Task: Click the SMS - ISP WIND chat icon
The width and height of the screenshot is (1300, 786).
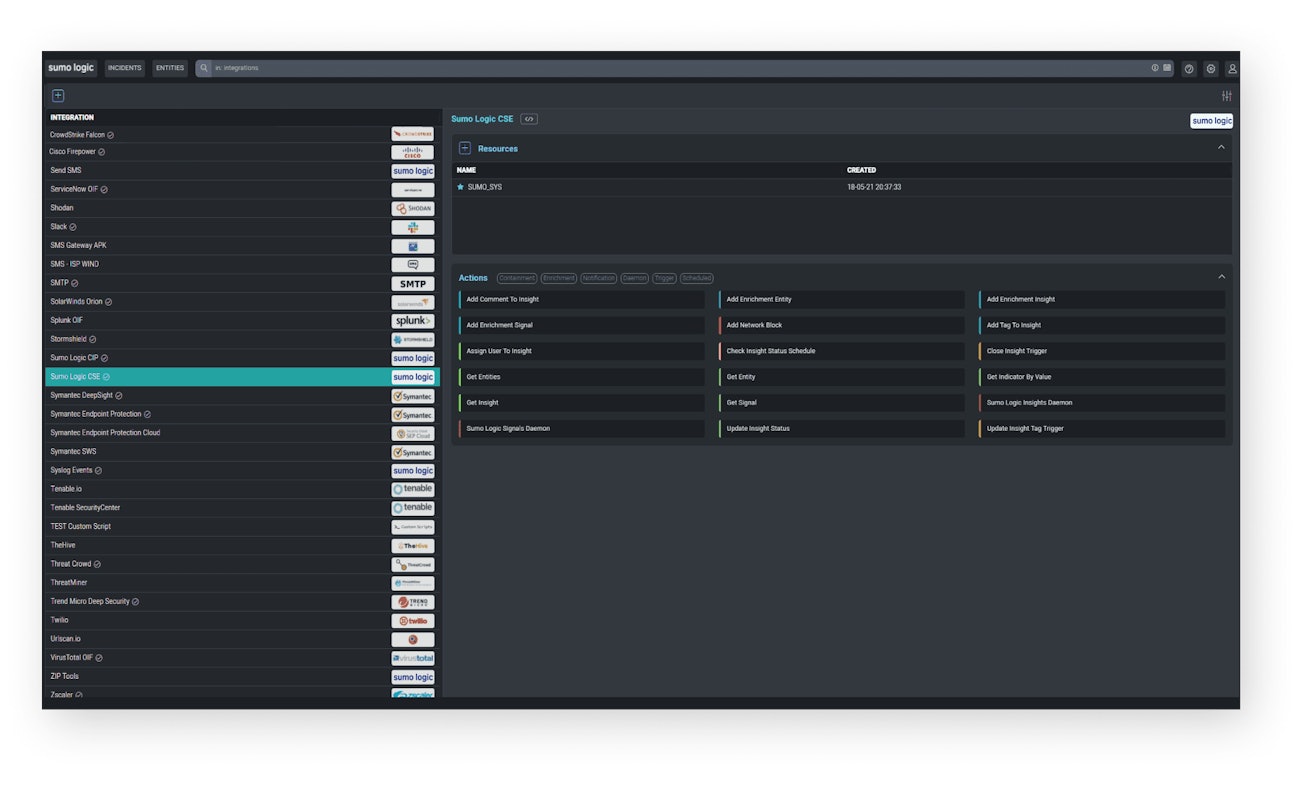Action: pyautogui.click(x=413, y=265)
